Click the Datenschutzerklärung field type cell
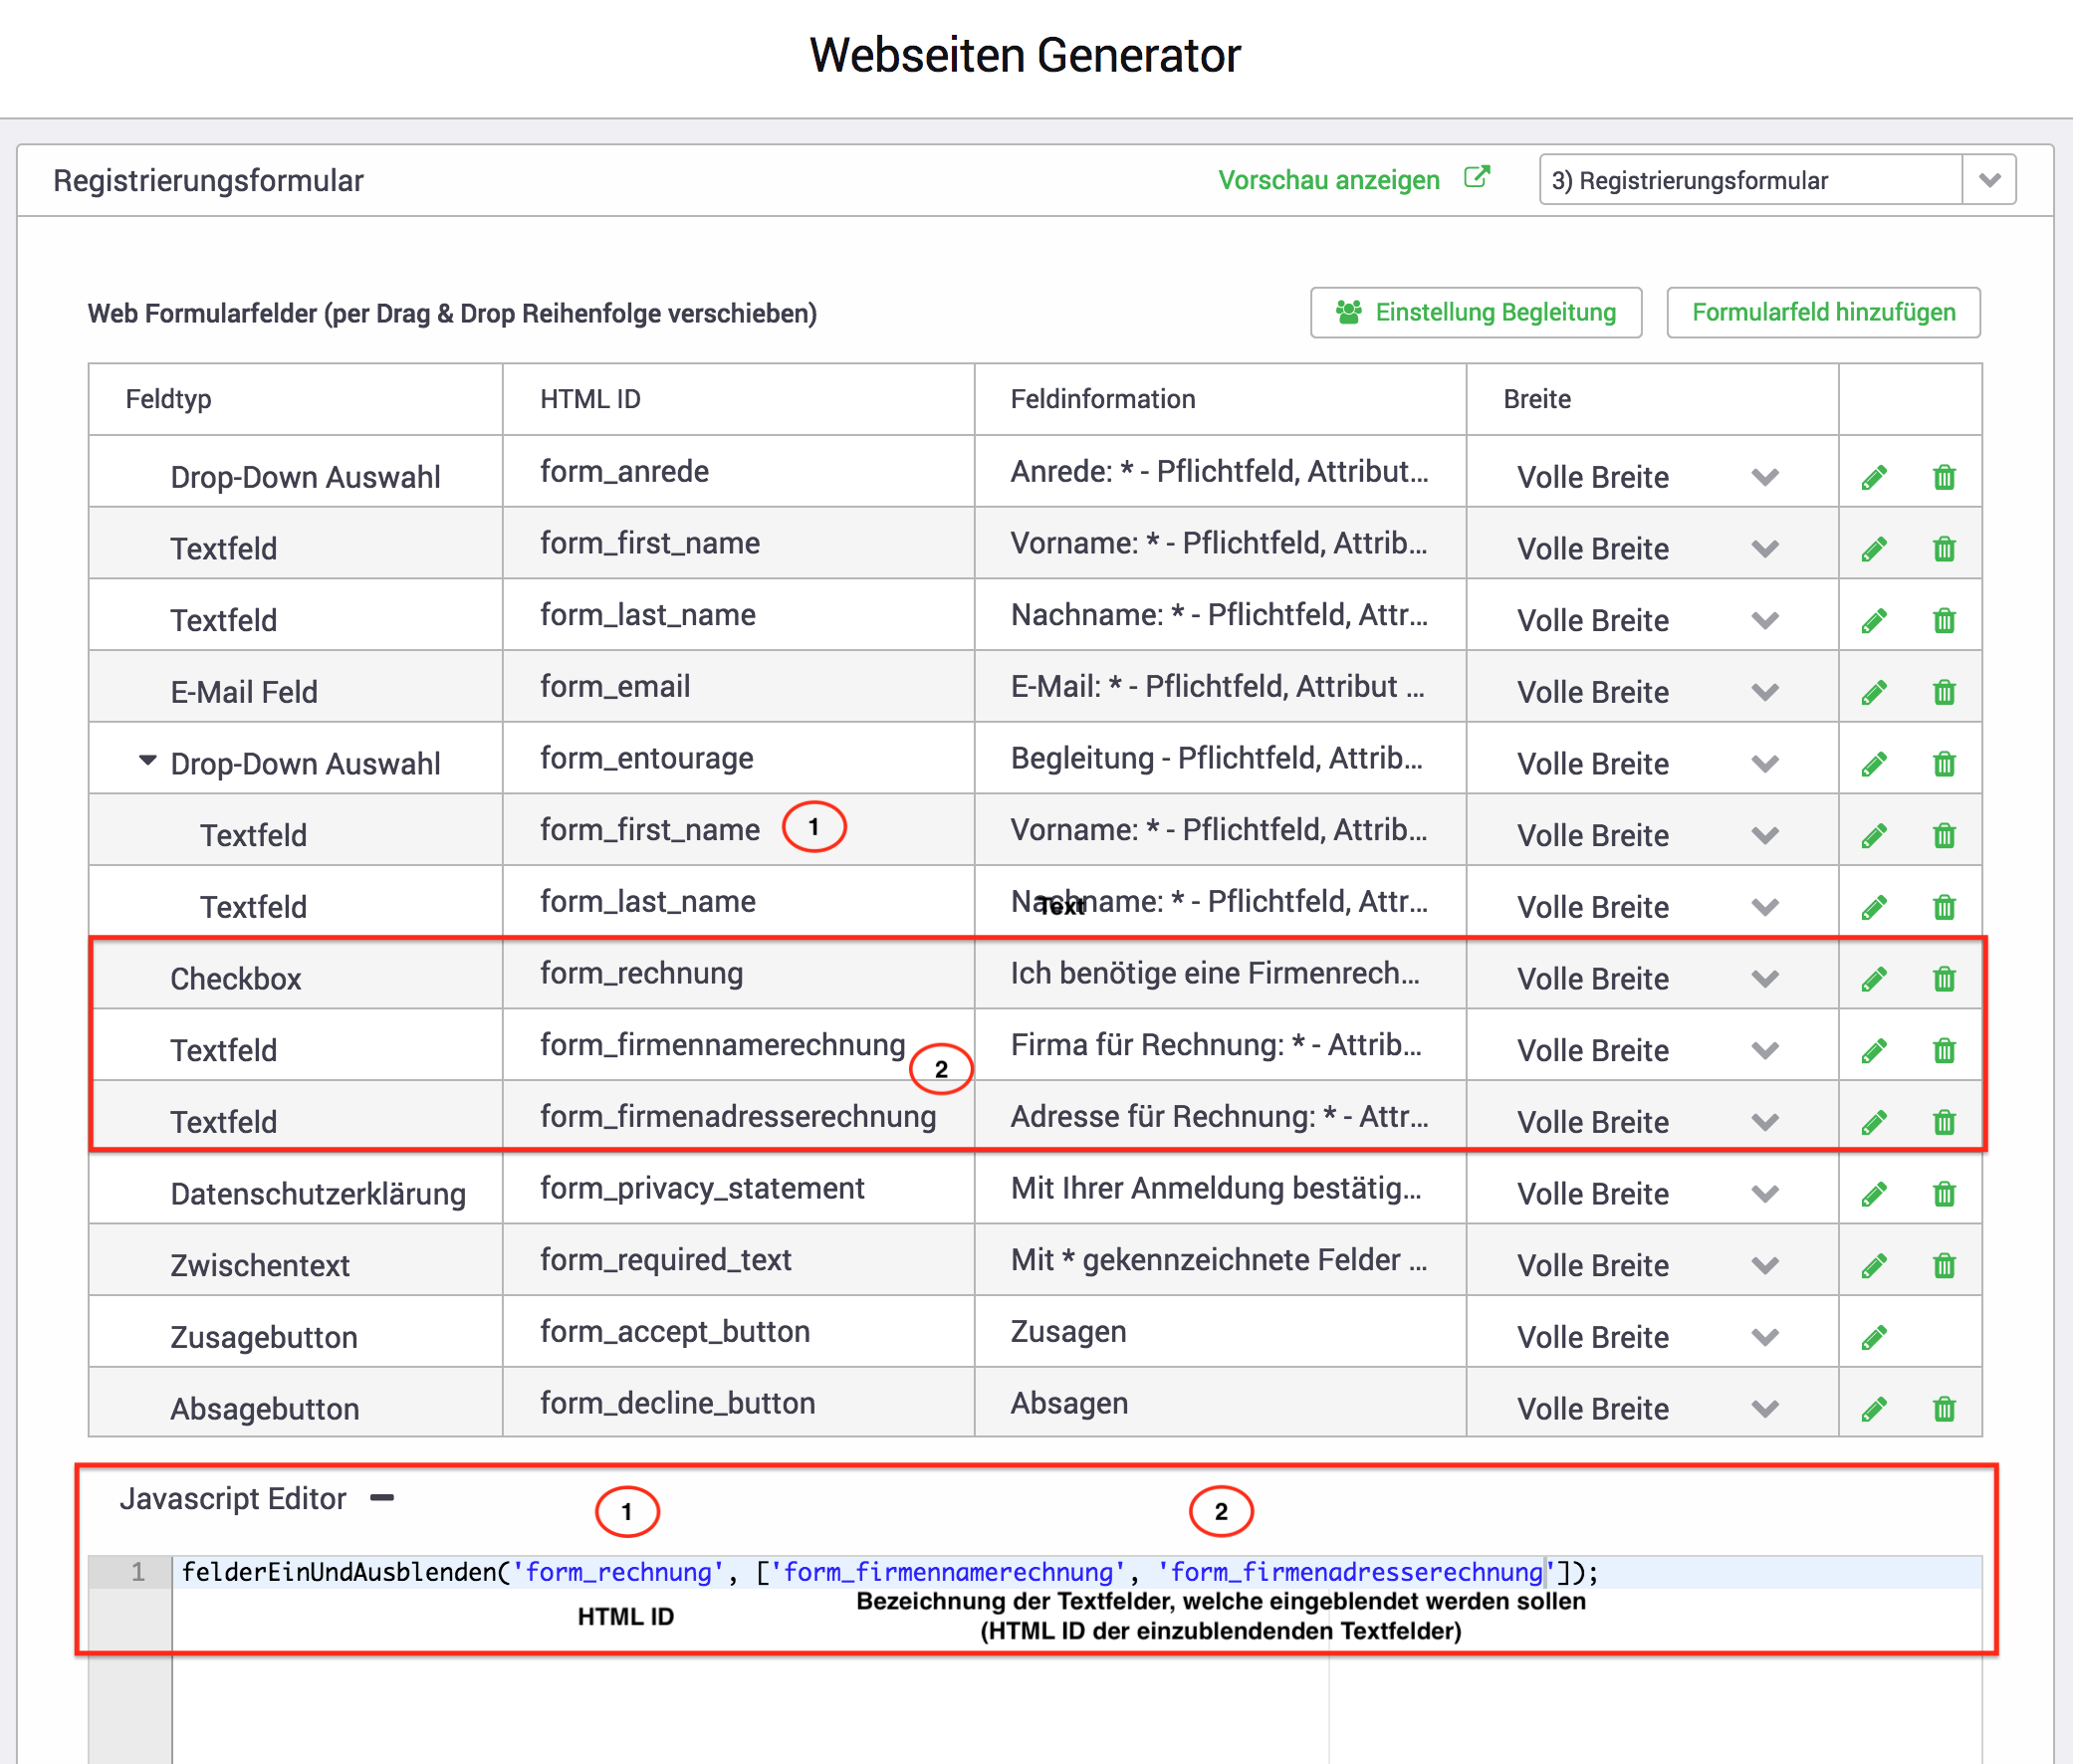This screenshot has width=2073, height=1764. pos(318,1194)
